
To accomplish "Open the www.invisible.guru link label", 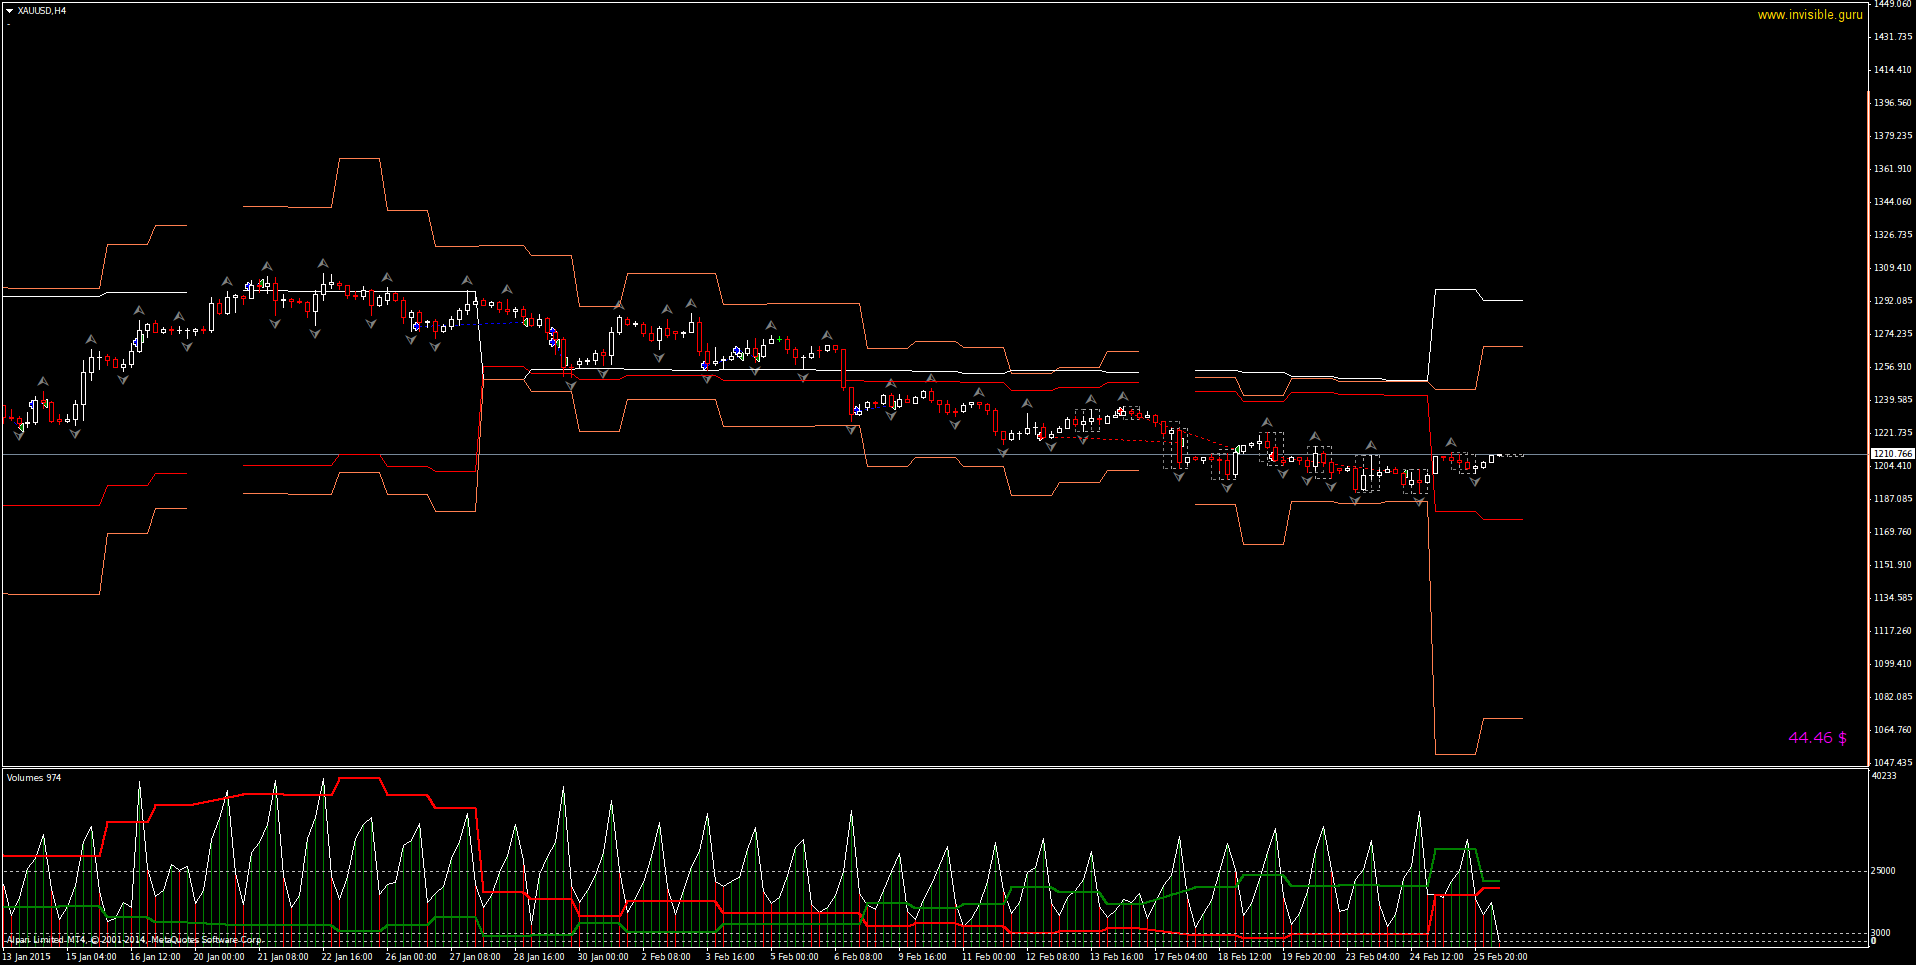I will pyautogui.click(x=1810, y=15).
